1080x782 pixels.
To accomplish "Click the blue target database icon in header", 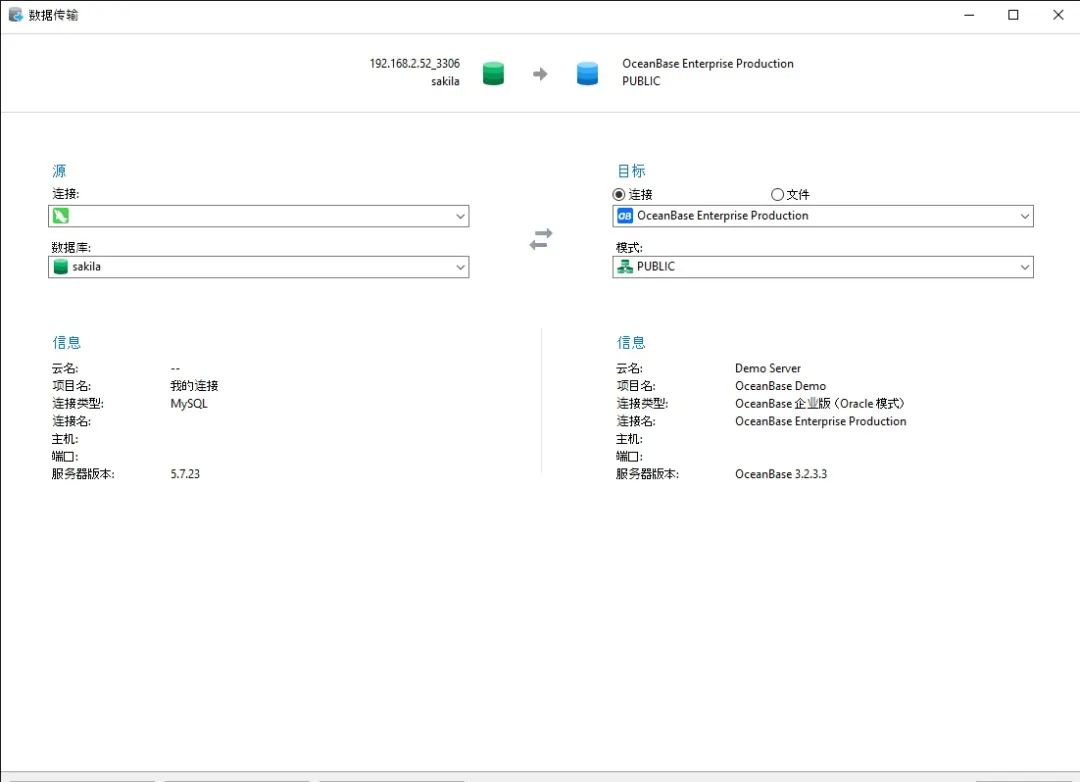I will pyautogui.click(x=588, y=73).
